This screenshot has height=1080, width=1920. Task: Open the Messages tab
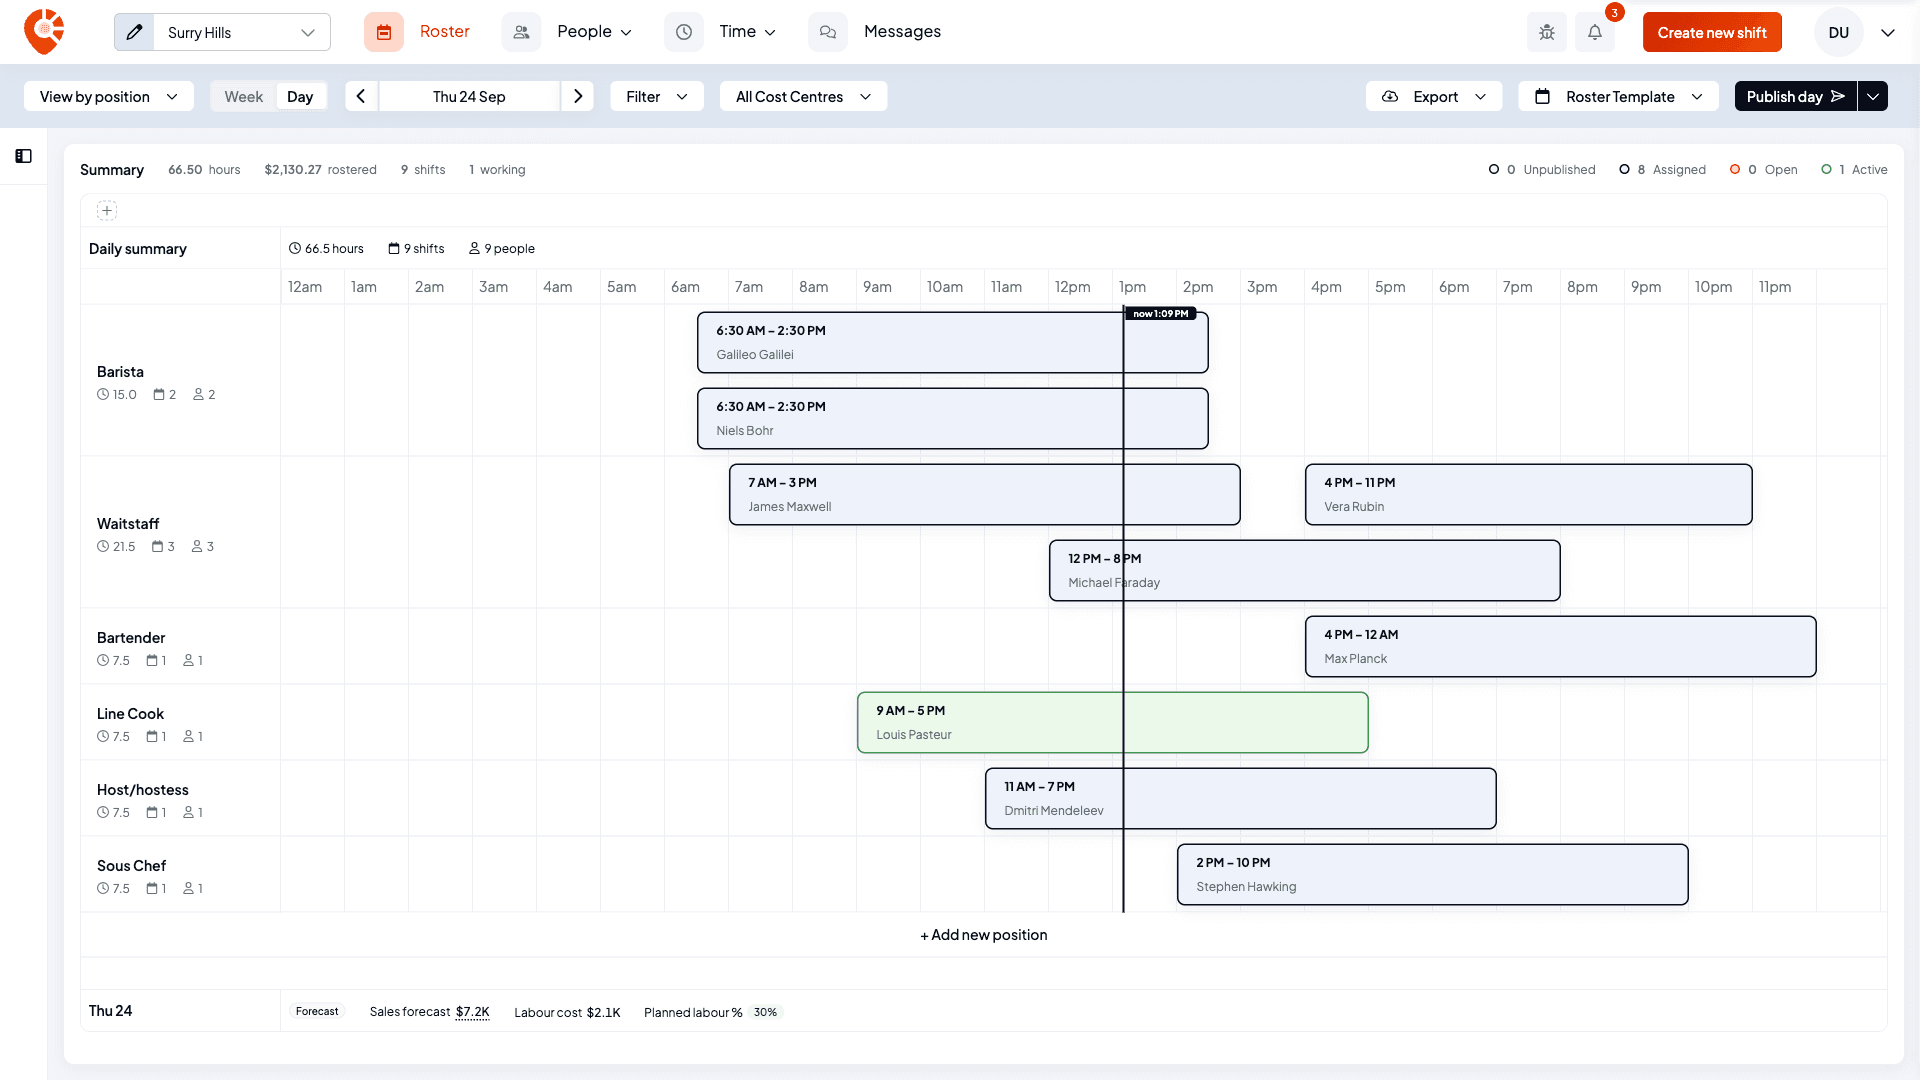tap(902, 32)
